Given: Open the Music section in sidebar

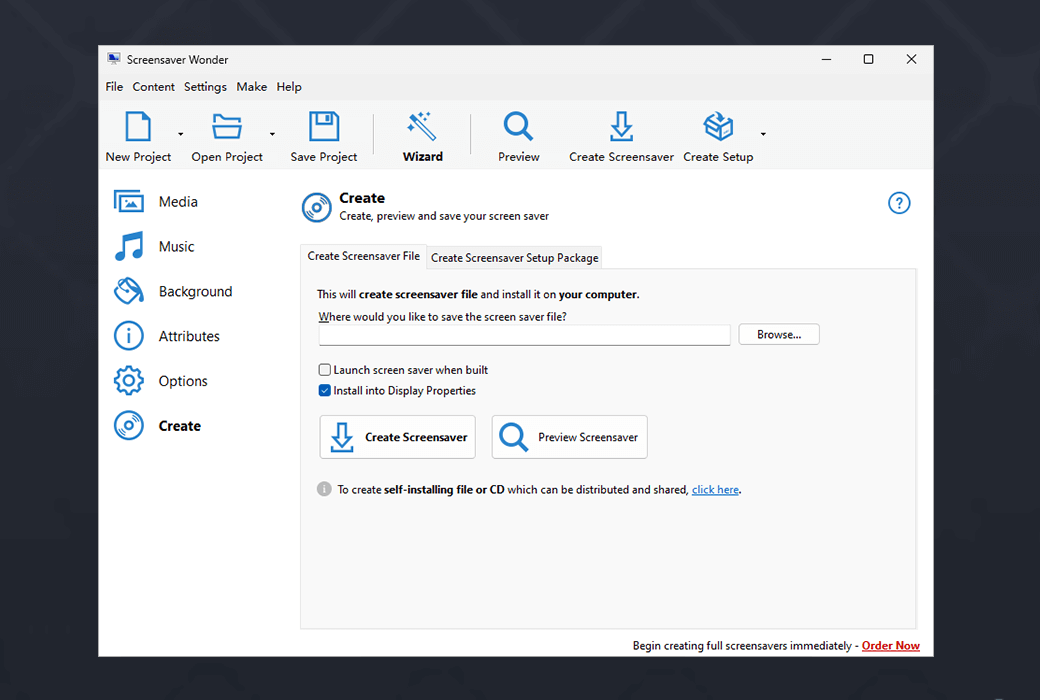Looking at the screenshot, I should tap(155, 246).
